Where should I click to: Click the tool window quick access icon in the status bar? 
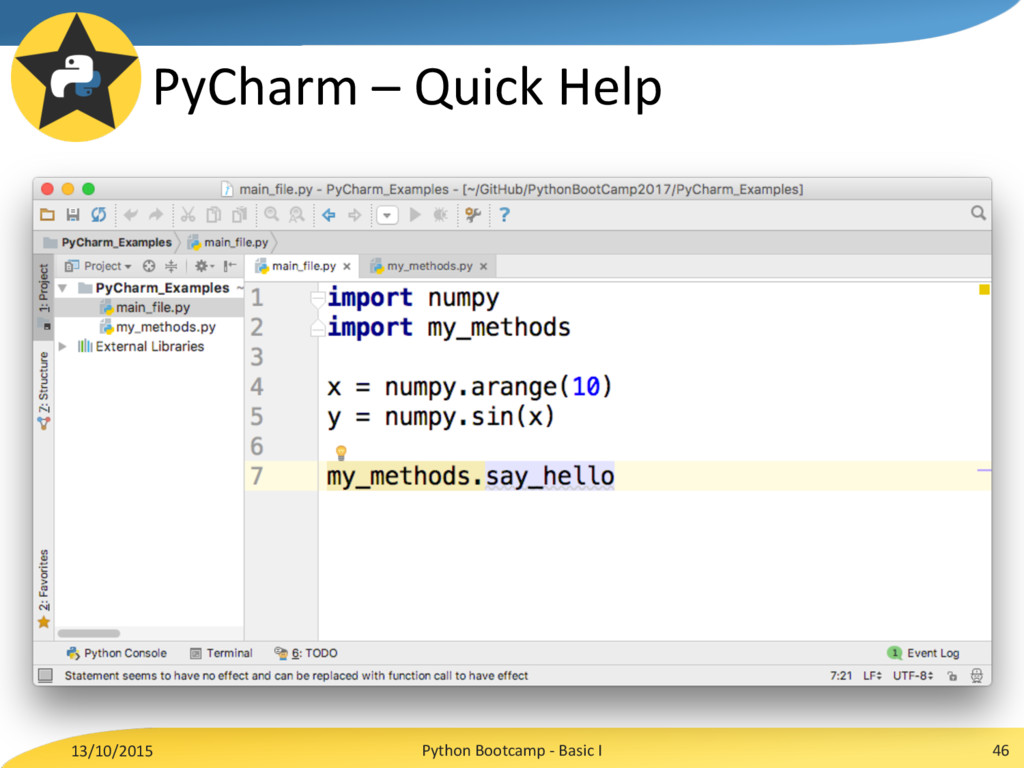pyautogui.click(x=45, y=675)
